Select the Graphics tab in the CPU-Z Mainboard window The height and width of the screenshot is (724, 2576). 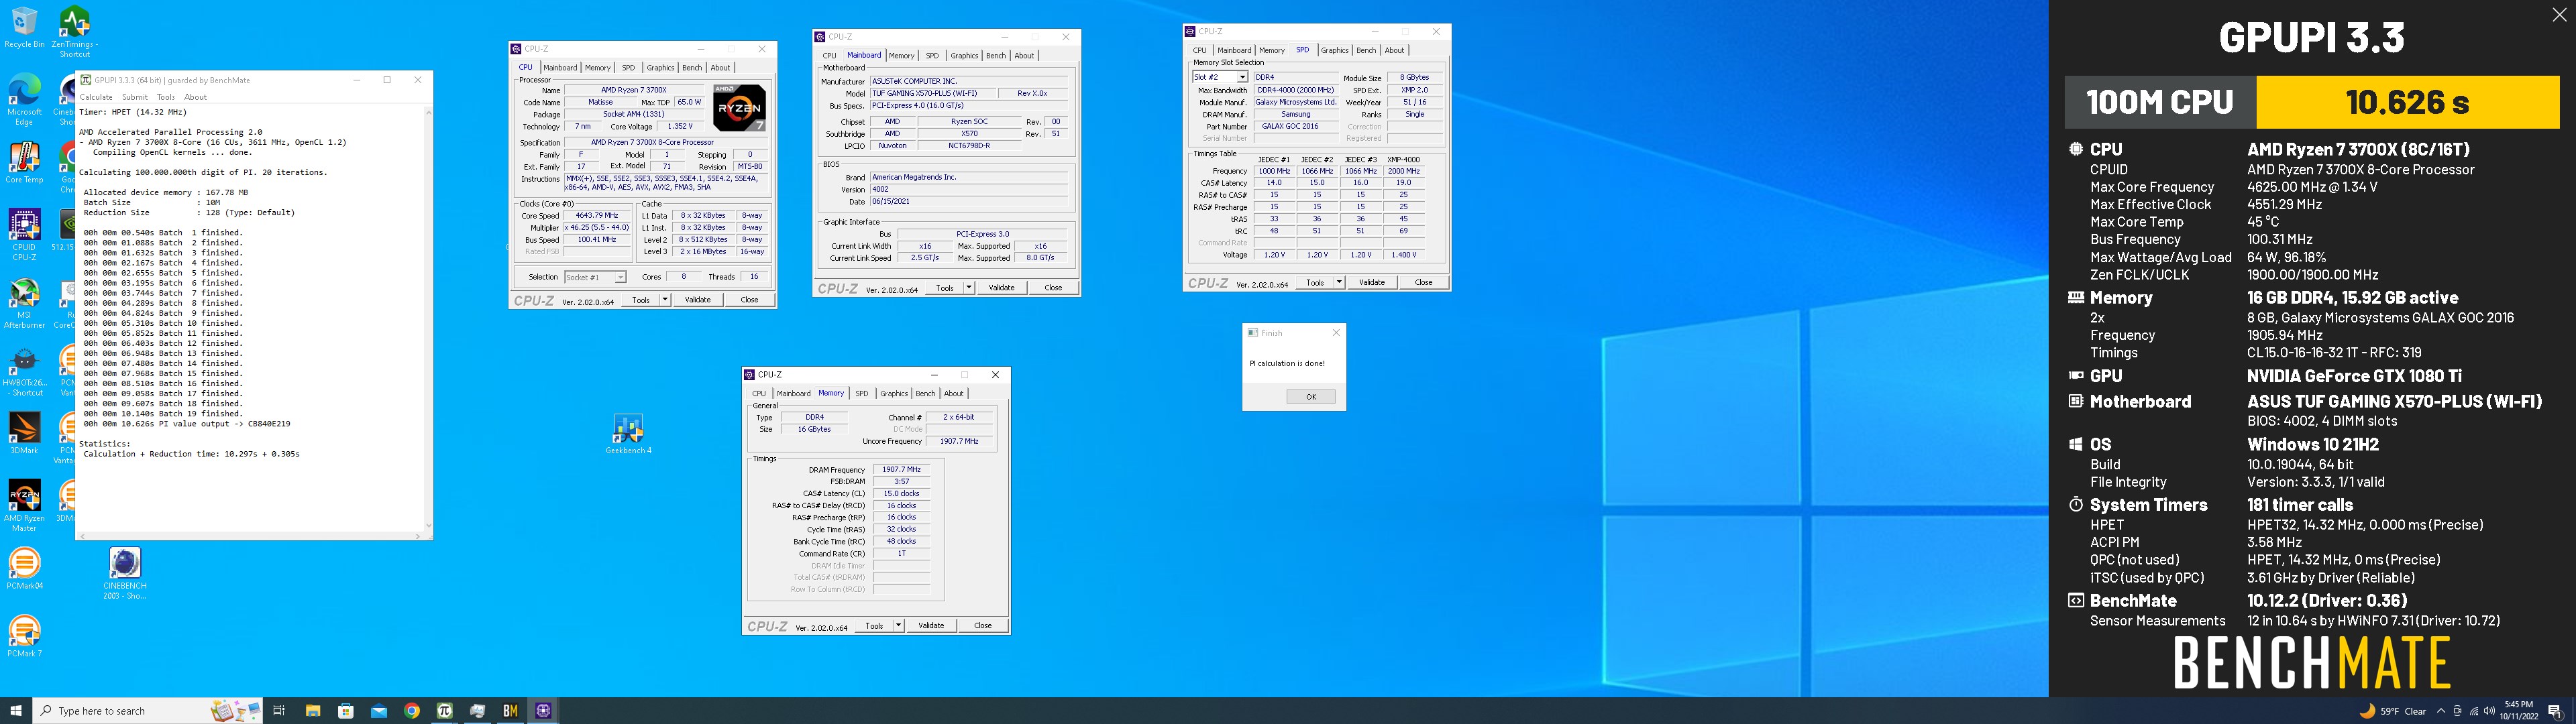(x=964, y=56)
